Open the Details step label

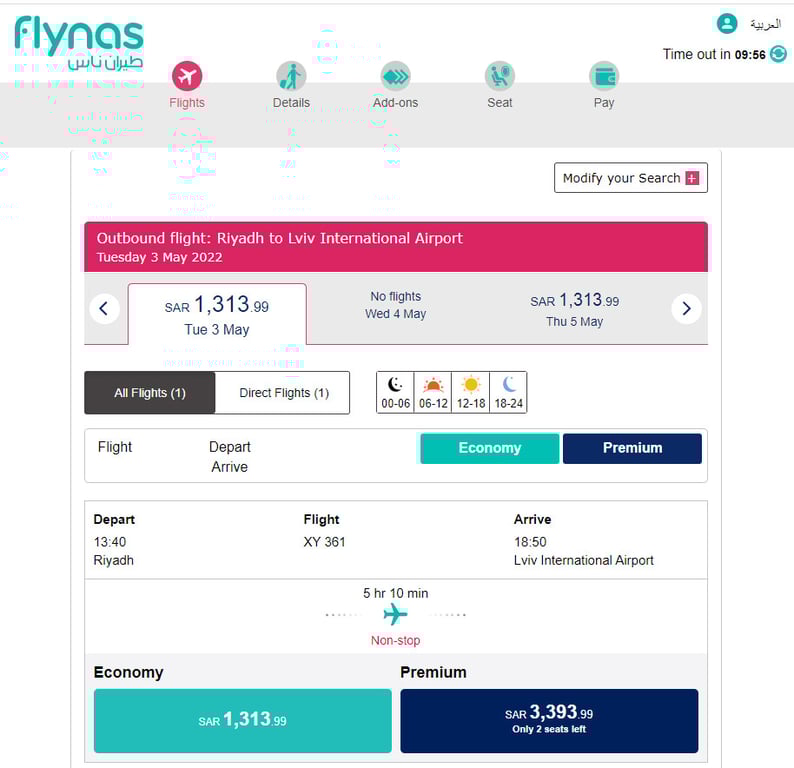point(291,103)
